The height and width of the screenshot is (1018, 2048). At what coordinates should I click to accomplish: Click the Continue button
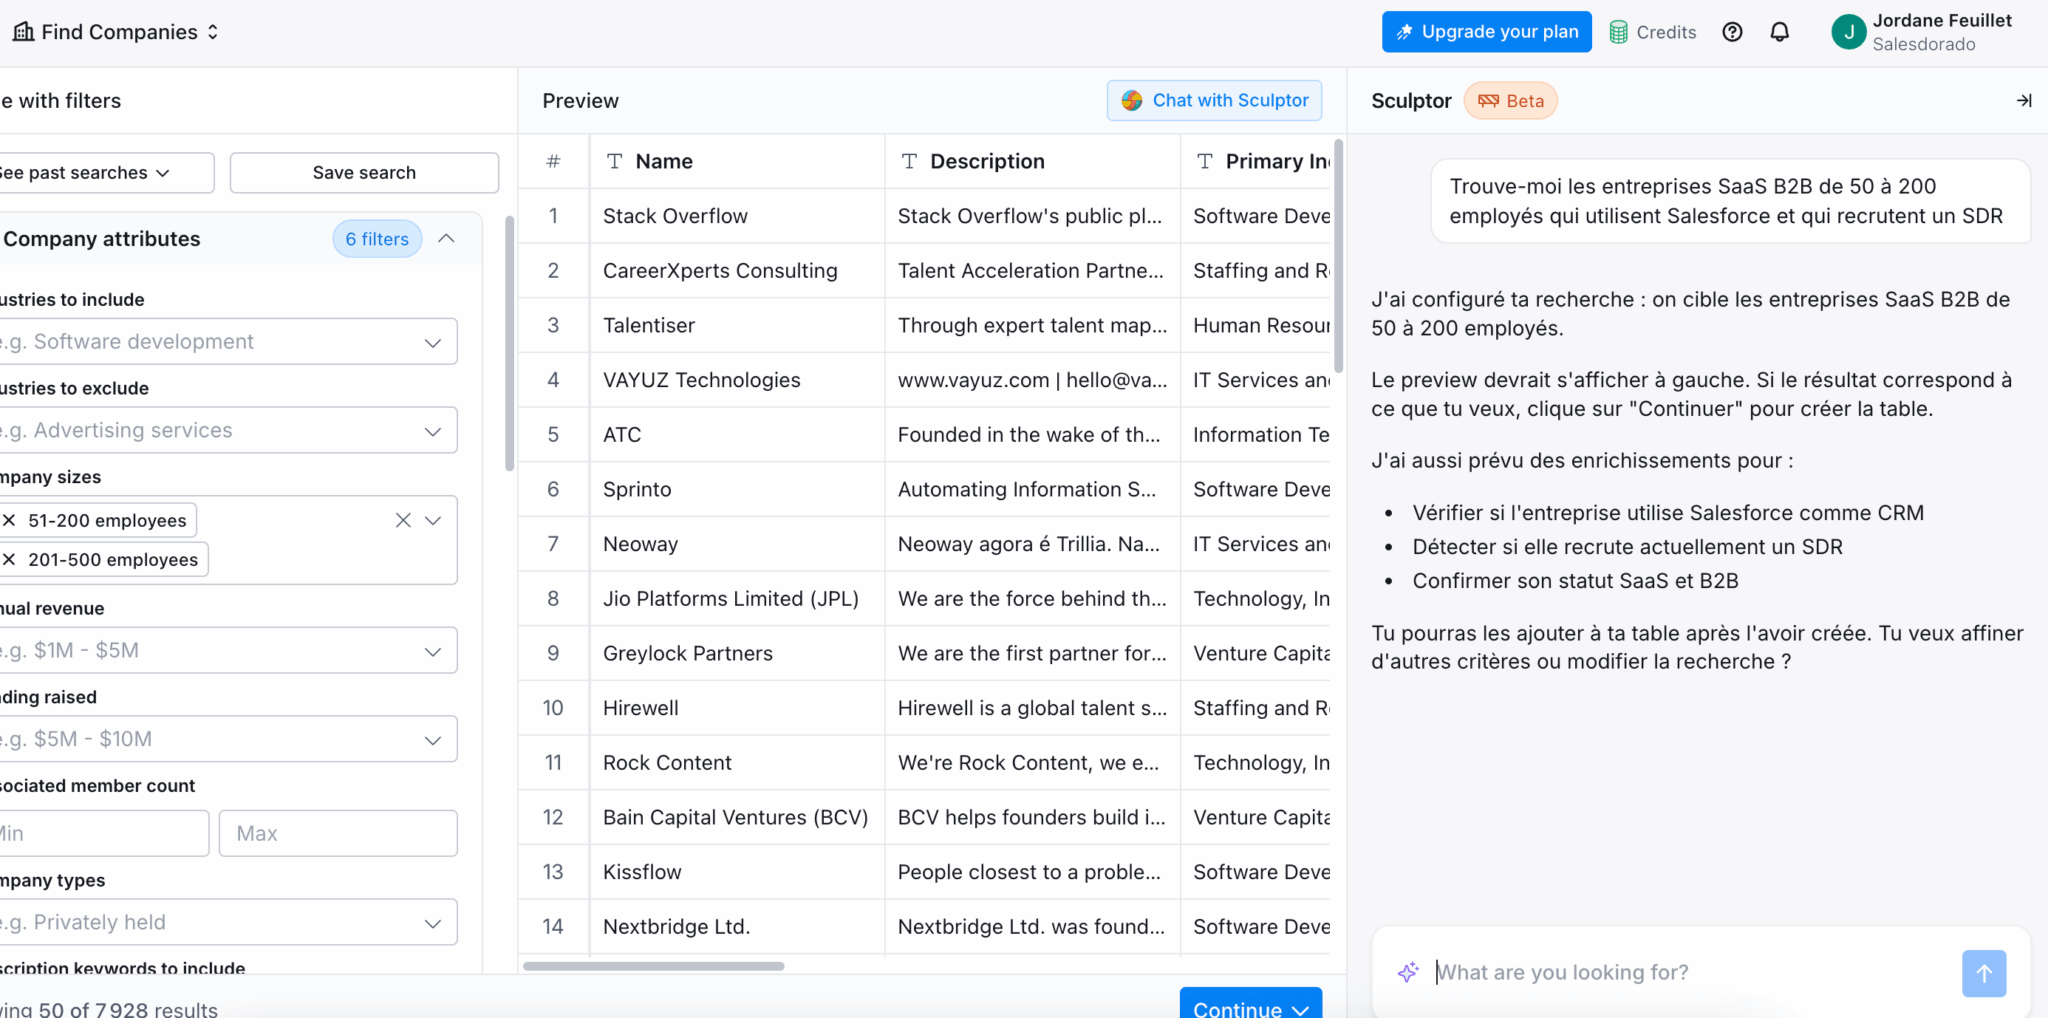pyautogui.click(x=1251, y=1003)
